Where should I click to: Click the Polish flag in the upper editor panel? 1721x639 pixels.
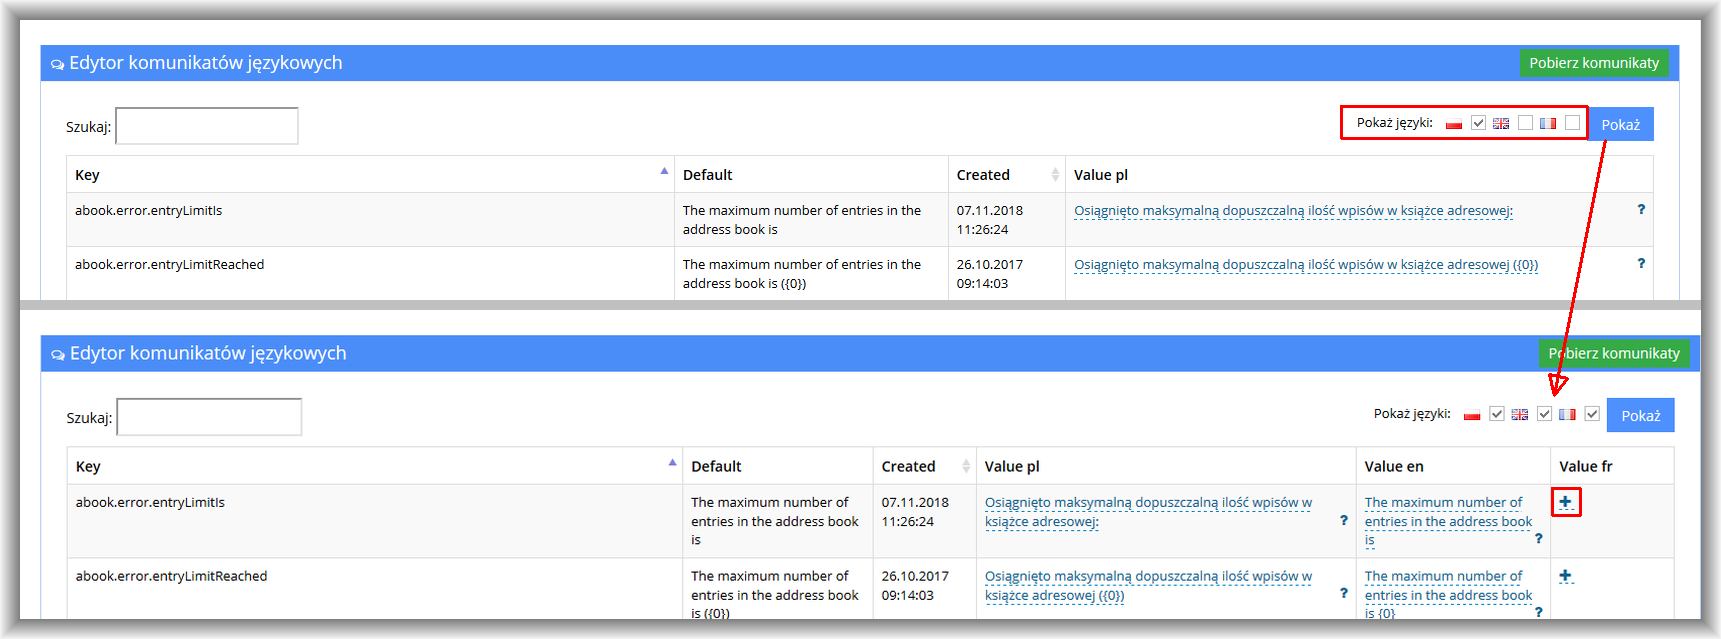coord(1454,124)
